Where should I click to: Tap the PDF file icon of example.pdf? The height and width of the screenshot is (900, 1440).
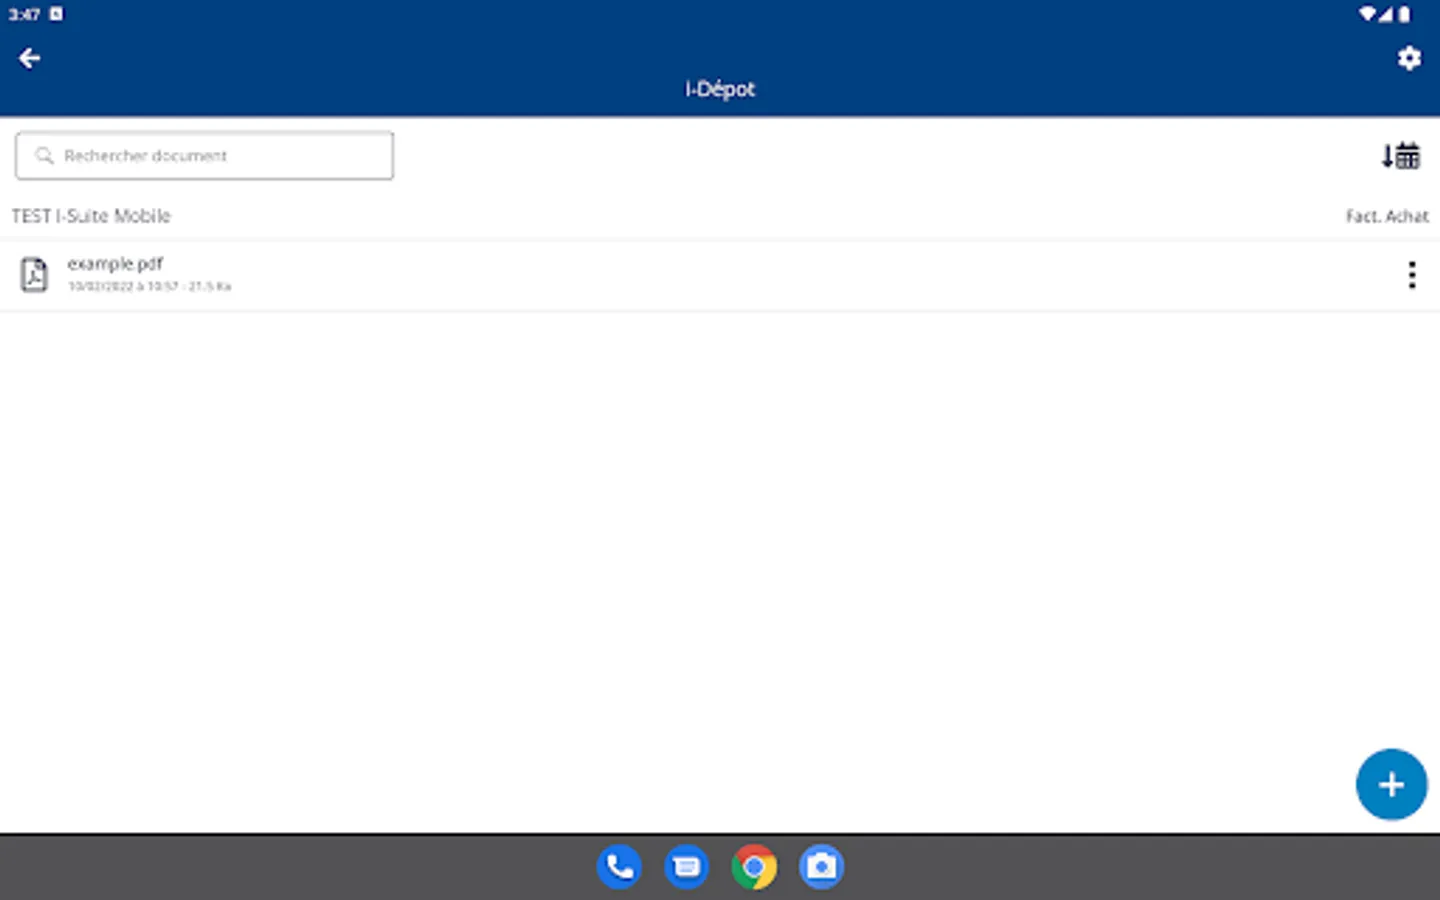point(34,274)
